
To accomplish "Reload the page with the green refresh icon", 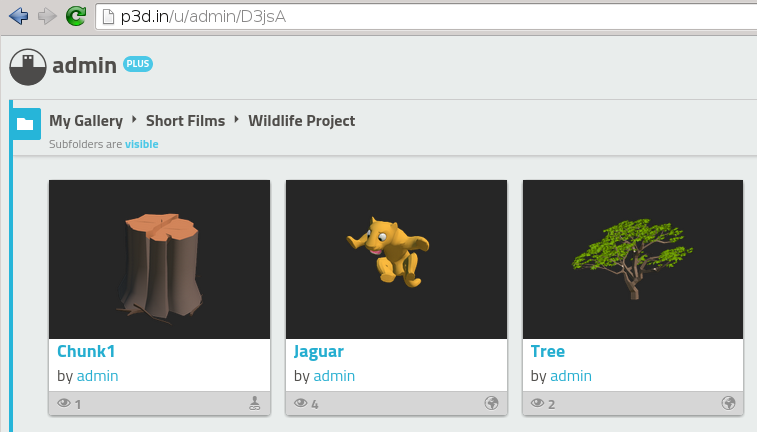I will [76, 16].
